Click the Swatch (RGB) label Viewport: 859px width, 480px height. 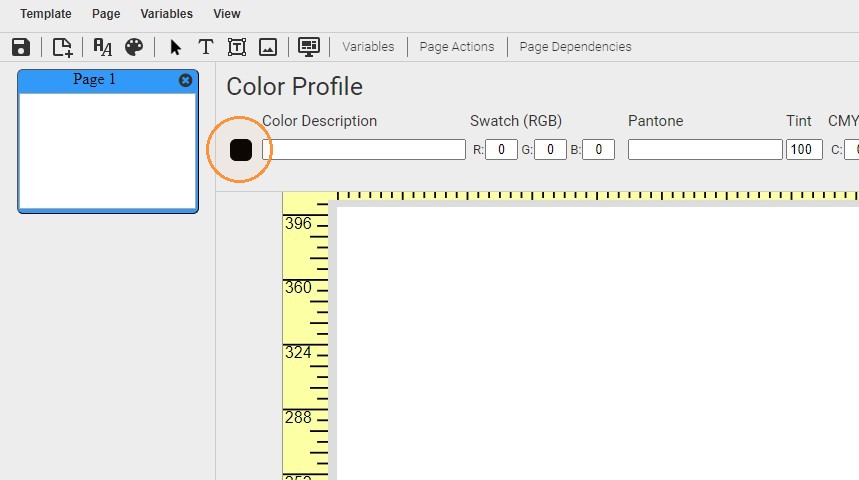click(x=516, y=121)
